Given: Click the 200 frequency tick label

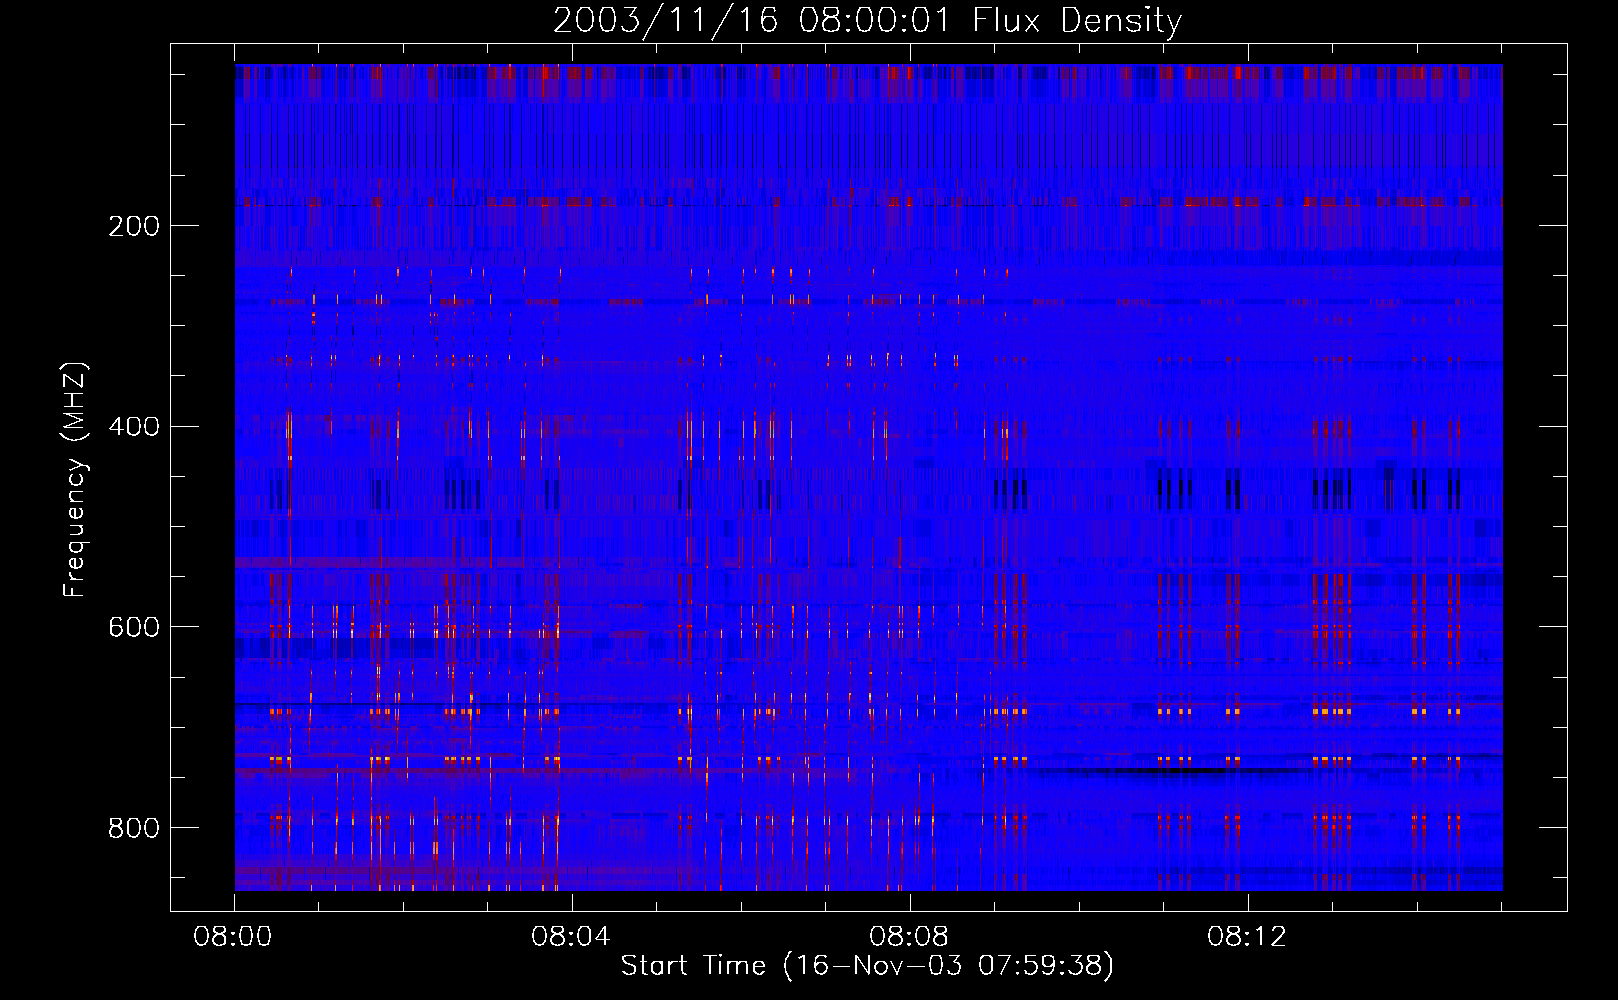Looking at the screenshot, I should point(134,226).
